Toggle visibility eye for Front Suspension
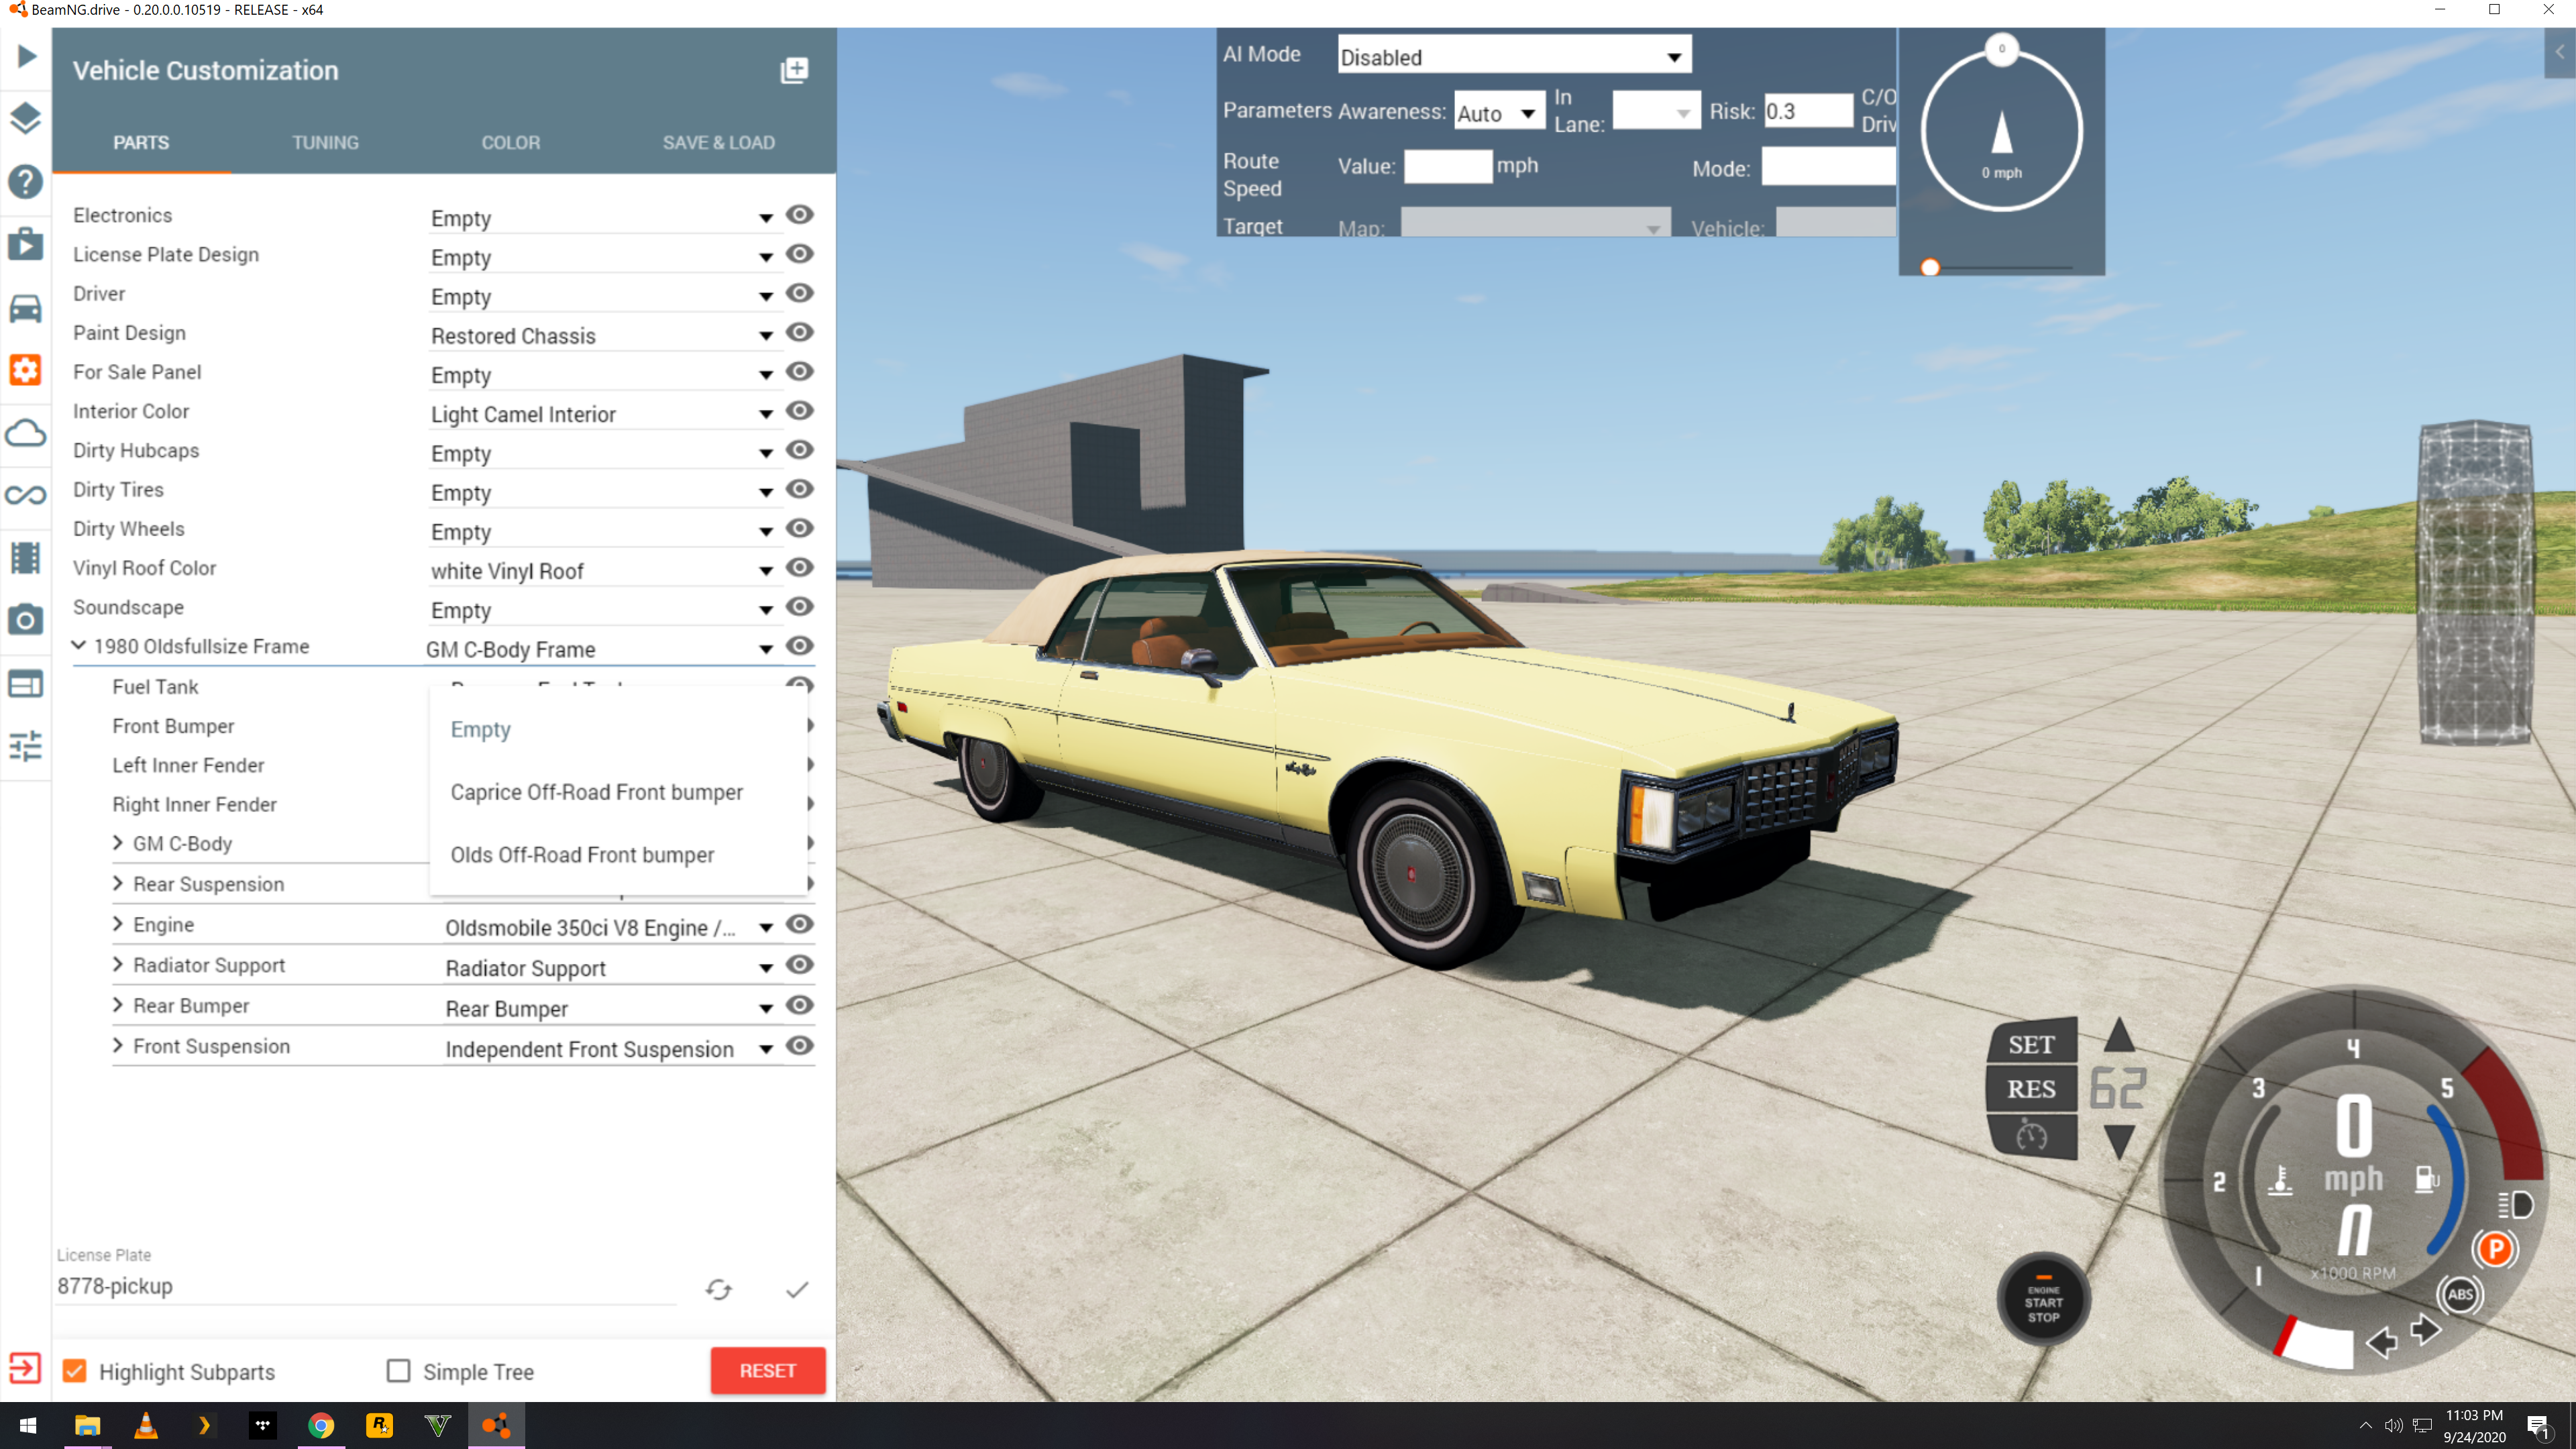 [x=799, y=1045]
